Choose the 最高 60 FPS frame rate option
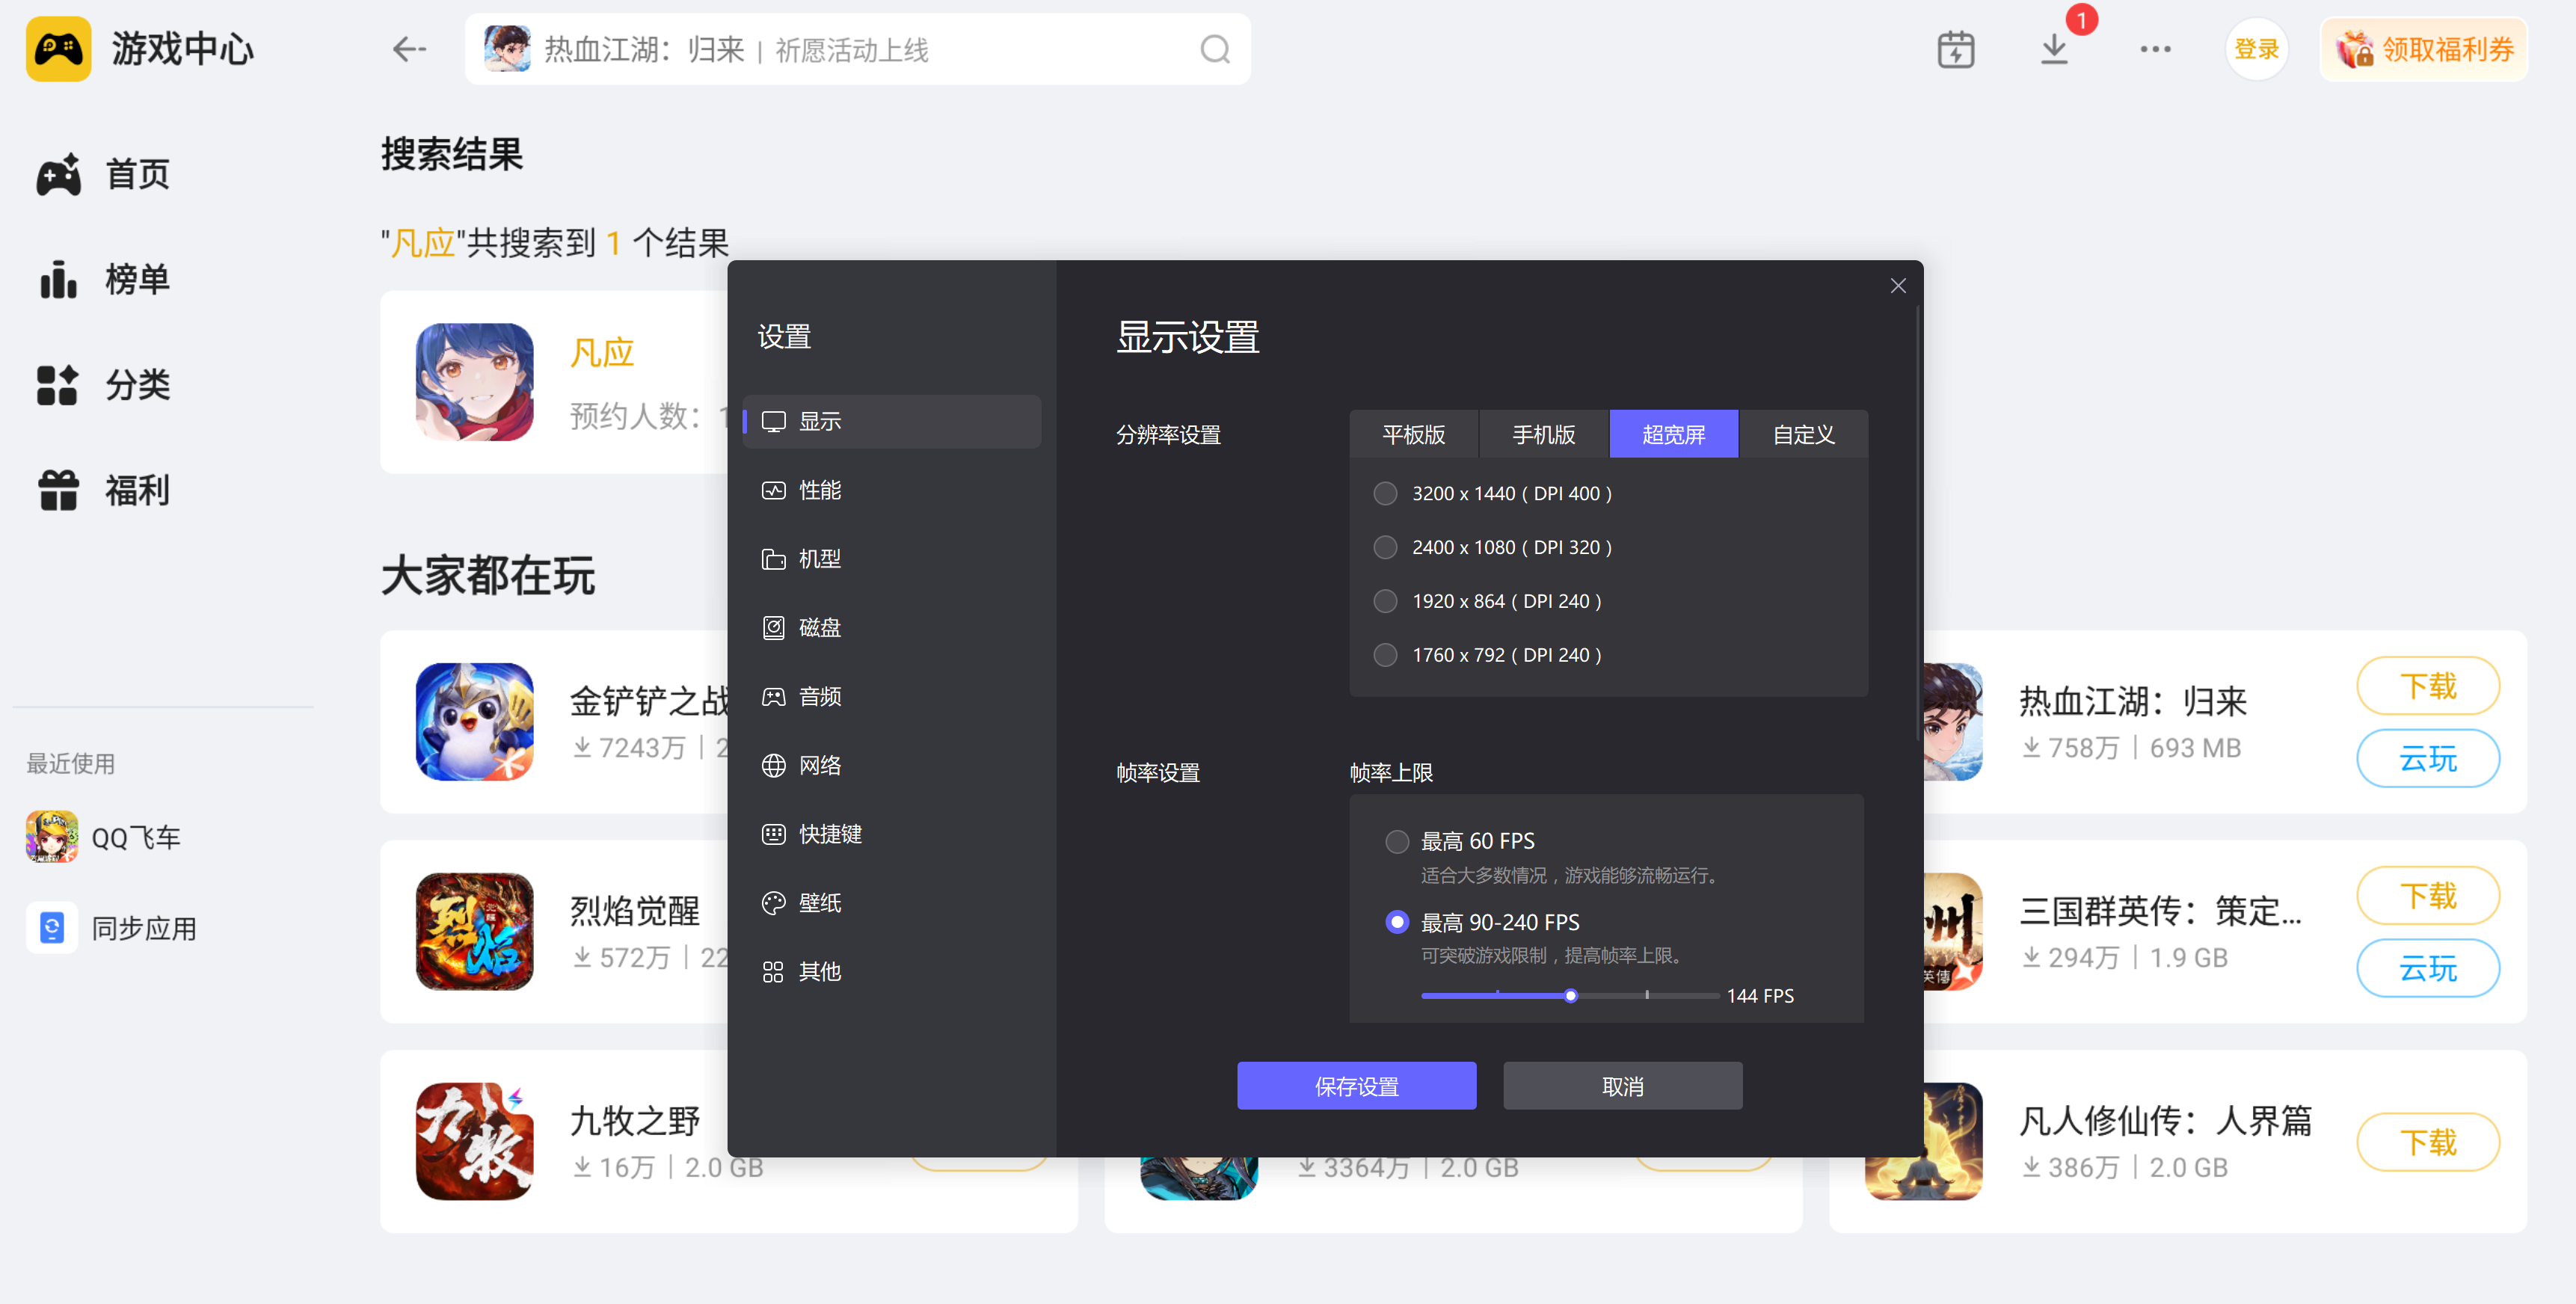The width and height of the screenshot is (2576, 1304). 1397,841
